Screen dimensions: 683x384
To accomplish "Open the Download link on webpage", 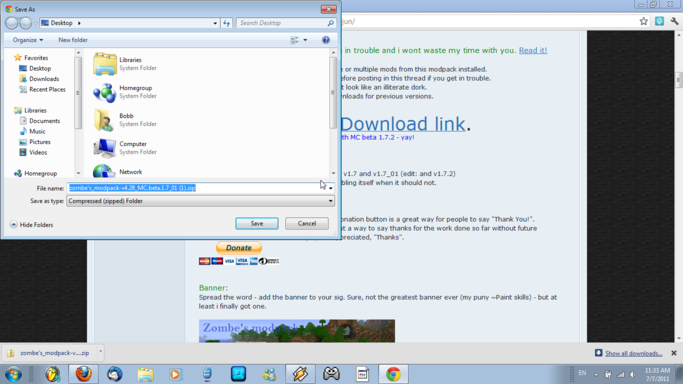I will coord(403,124).
